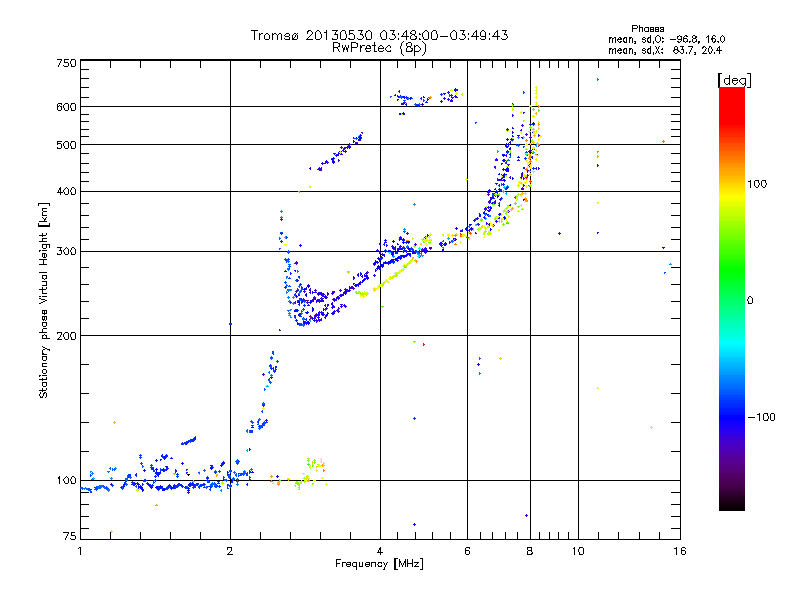Click the '[deg]' colorbar unit label
The image size is (800, 600).
coord(734,80)
